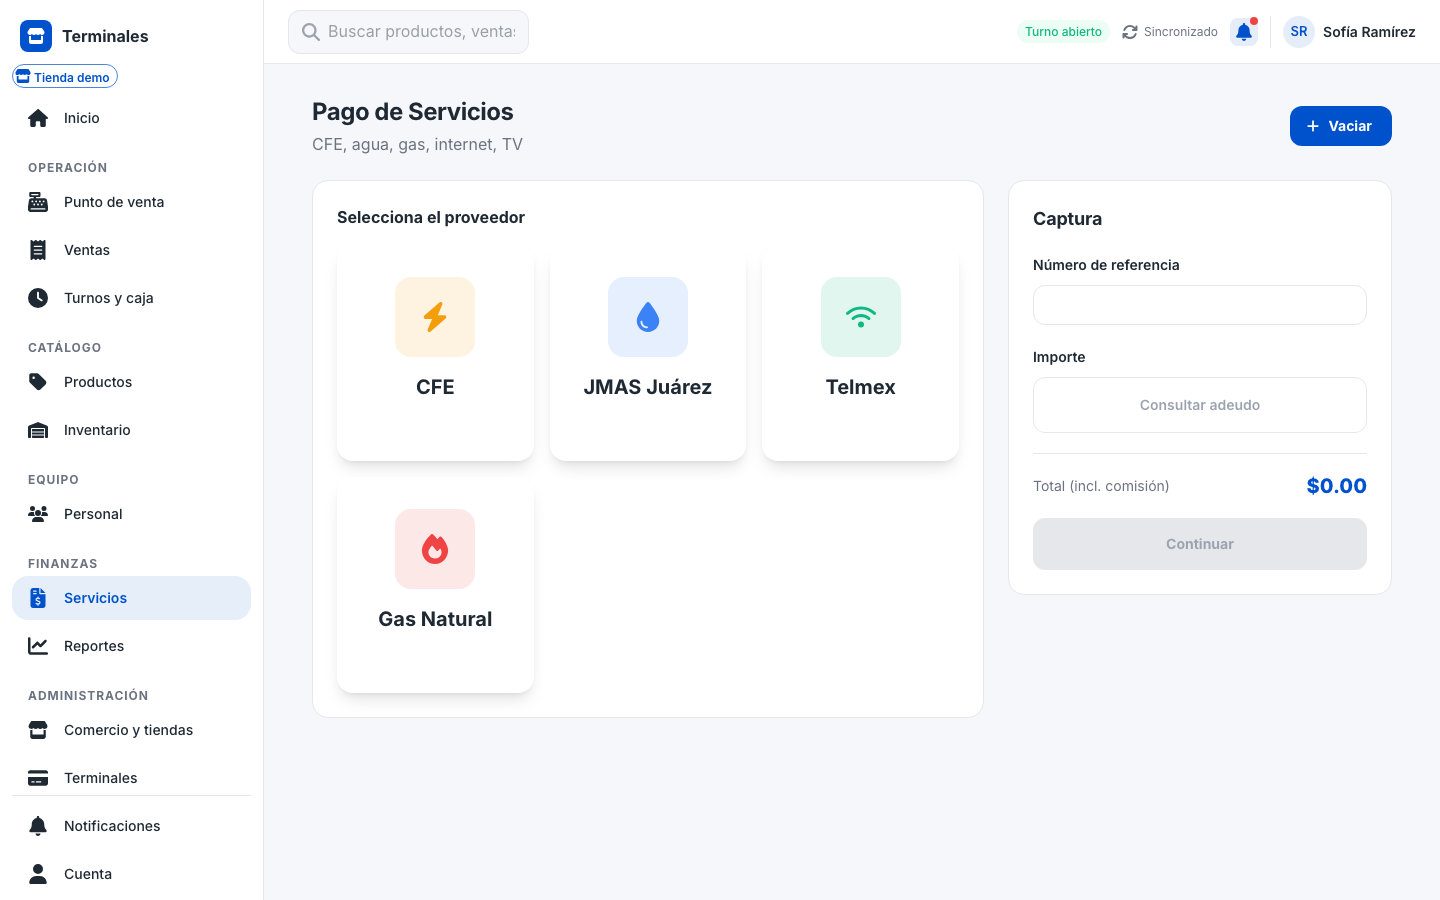1440x900 pixels.
Task: Click the Terminales credit card icon
Action: point(38,778)
